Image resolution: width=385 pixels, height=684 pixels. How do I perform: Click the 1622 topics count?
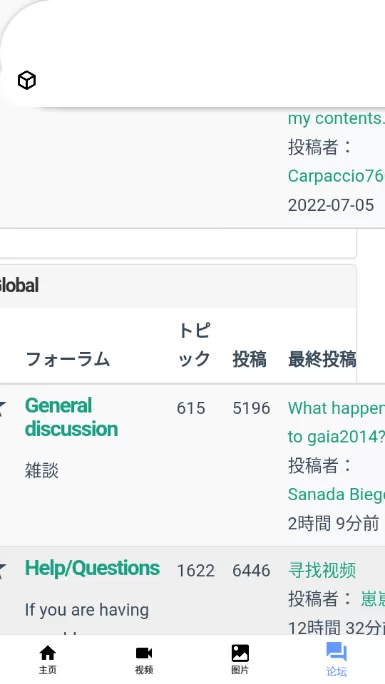coord(196,571)
